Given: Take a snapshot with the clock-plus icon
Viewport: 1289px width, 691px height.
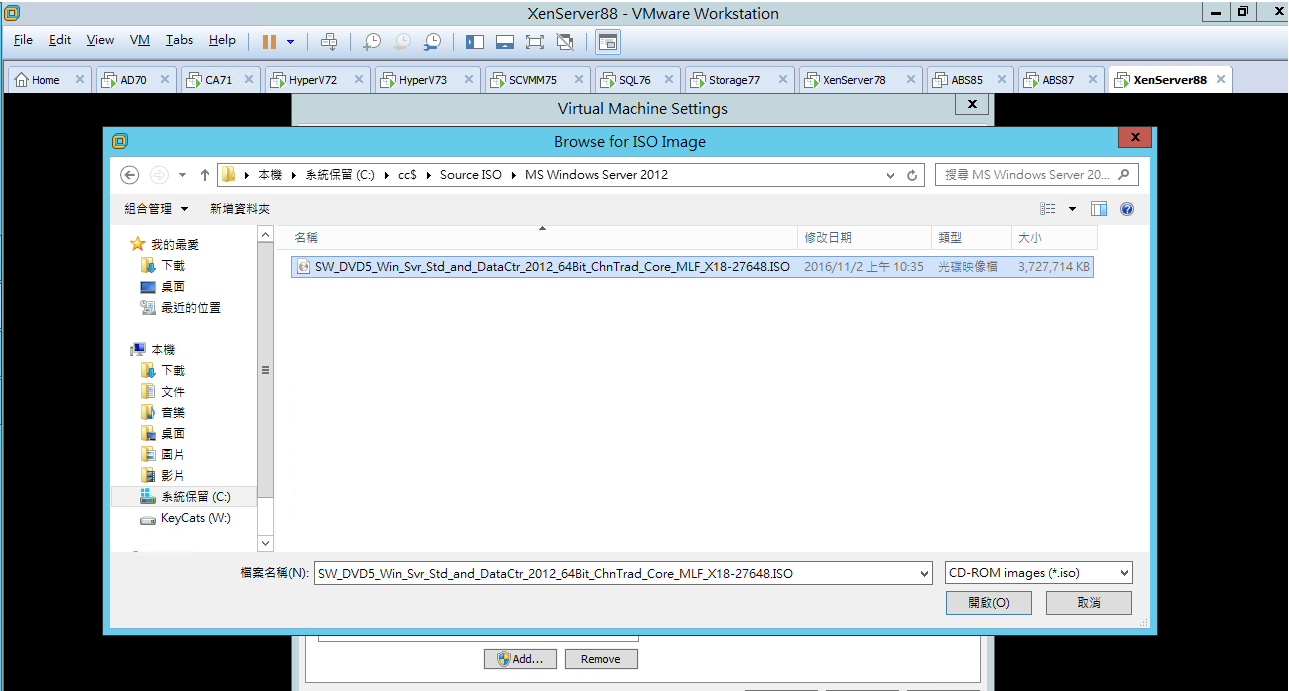Looking at the screenshot, I should (x=371, y=42).
